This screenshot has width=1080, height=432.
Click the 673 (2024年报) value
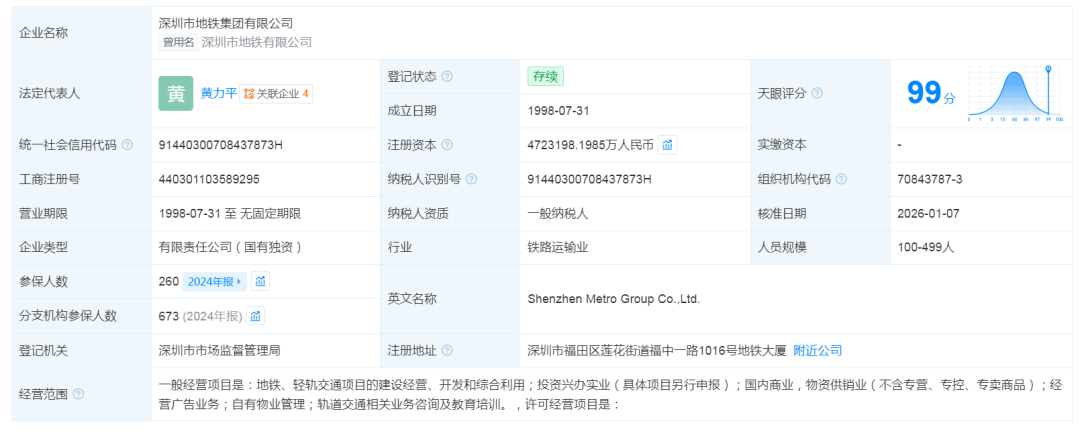tap(200, 316)
